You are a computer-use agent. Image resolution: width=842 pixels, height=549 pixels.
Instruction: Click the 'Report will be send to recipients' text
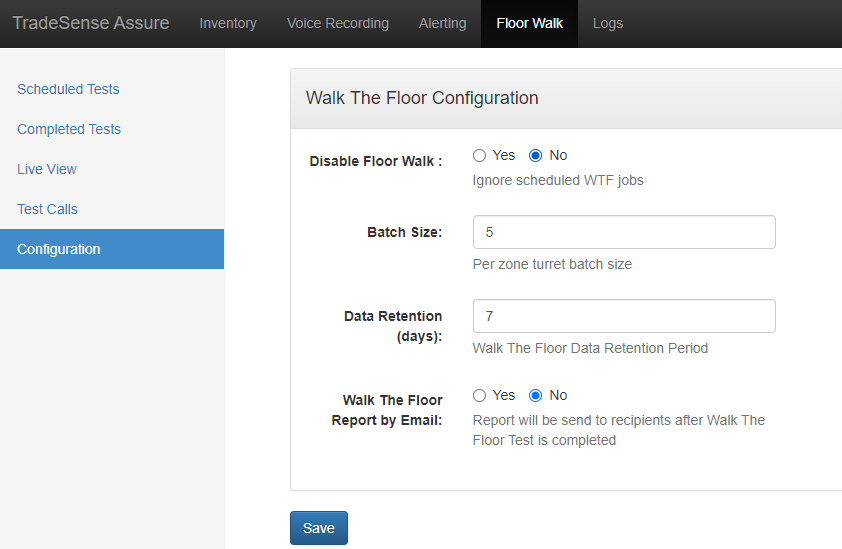pos(619,430)
